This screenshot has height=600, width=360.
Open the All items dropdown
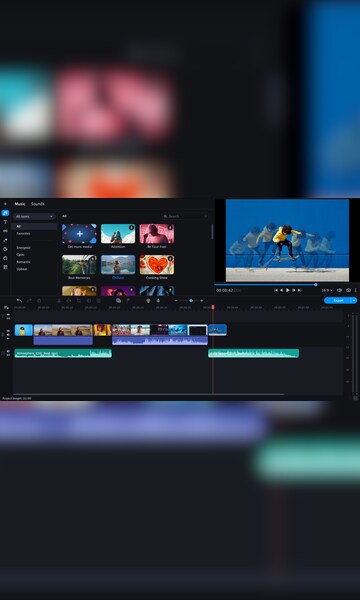(x=34, y=217)
